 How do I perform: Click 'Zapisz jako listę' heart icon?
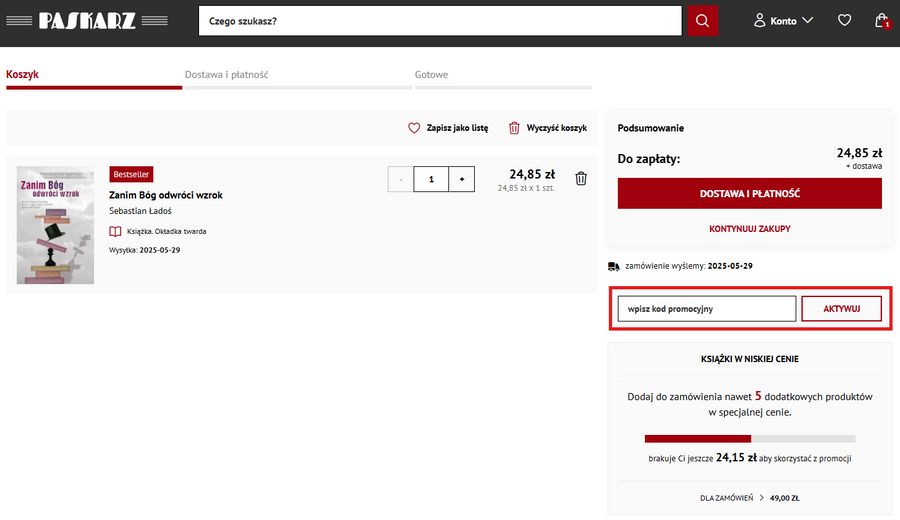(x=414, y=128)
